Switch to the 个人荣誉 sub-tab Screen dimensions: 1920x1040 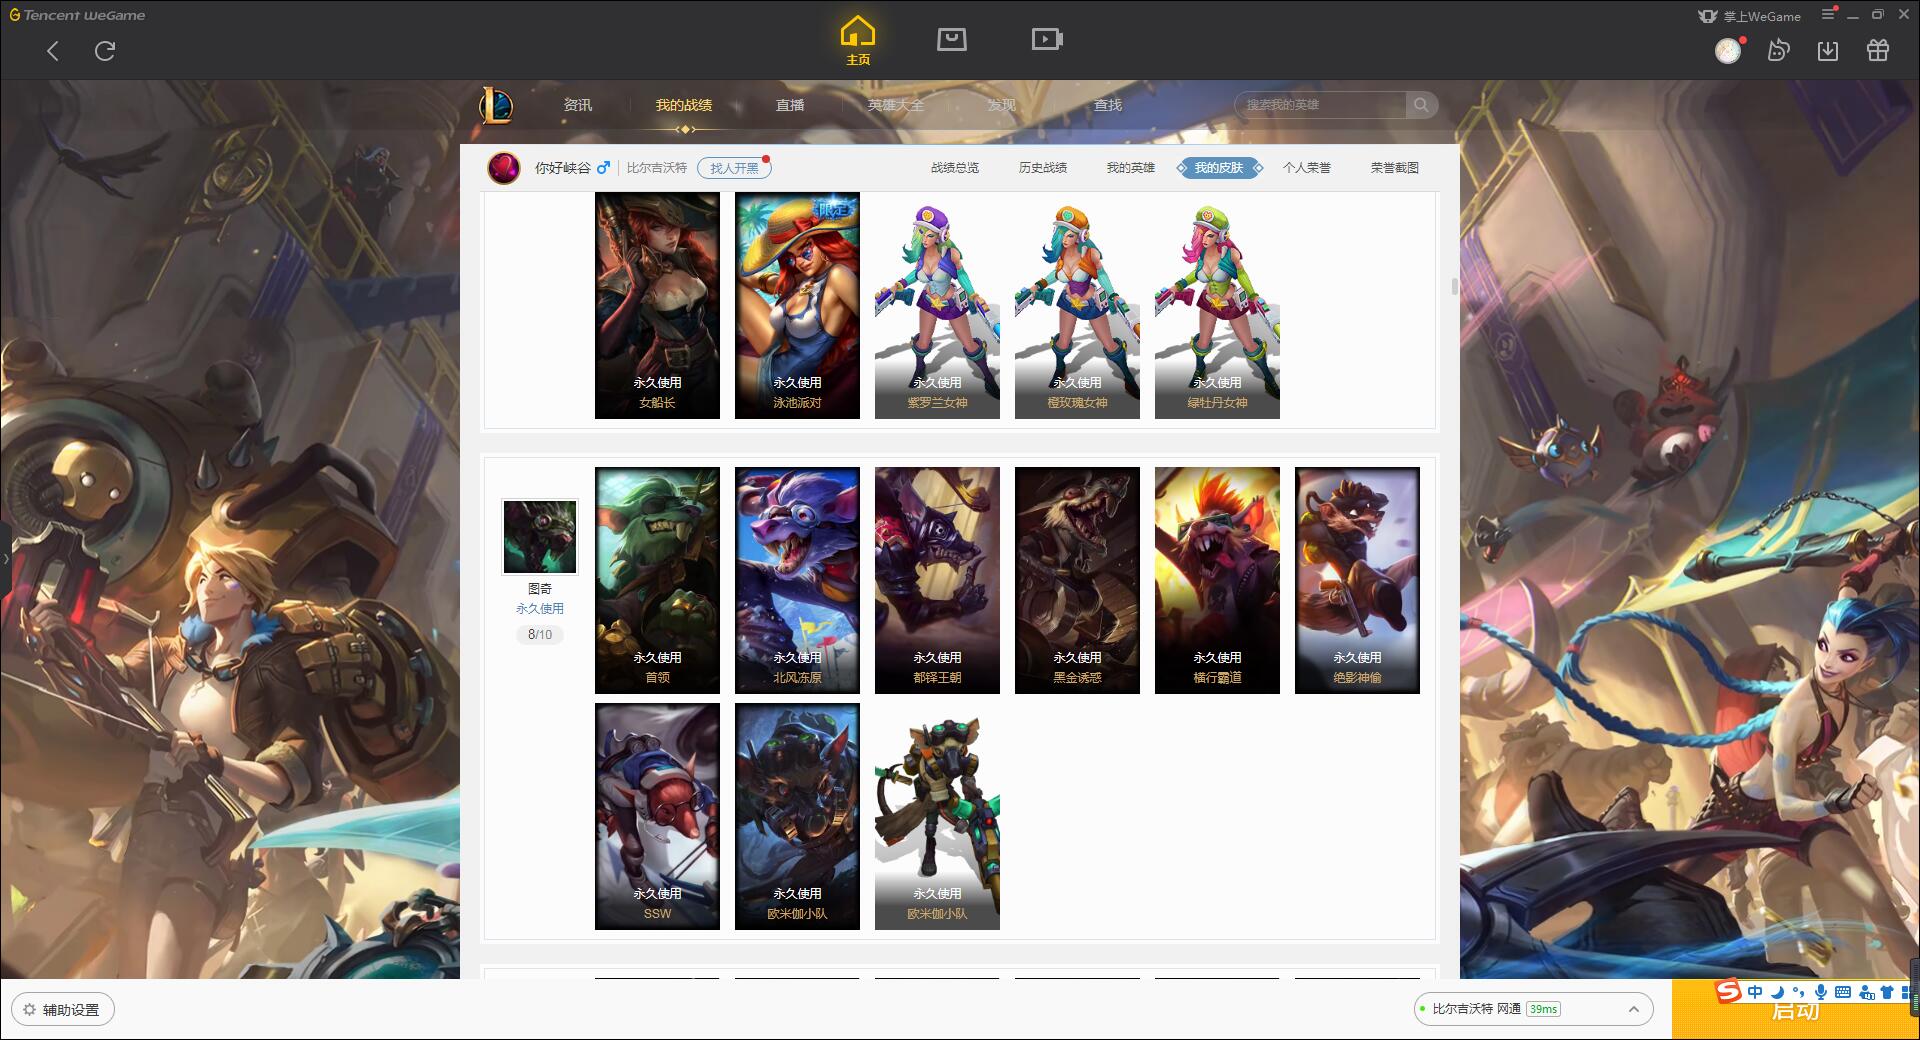click(x=1307, y=168)
